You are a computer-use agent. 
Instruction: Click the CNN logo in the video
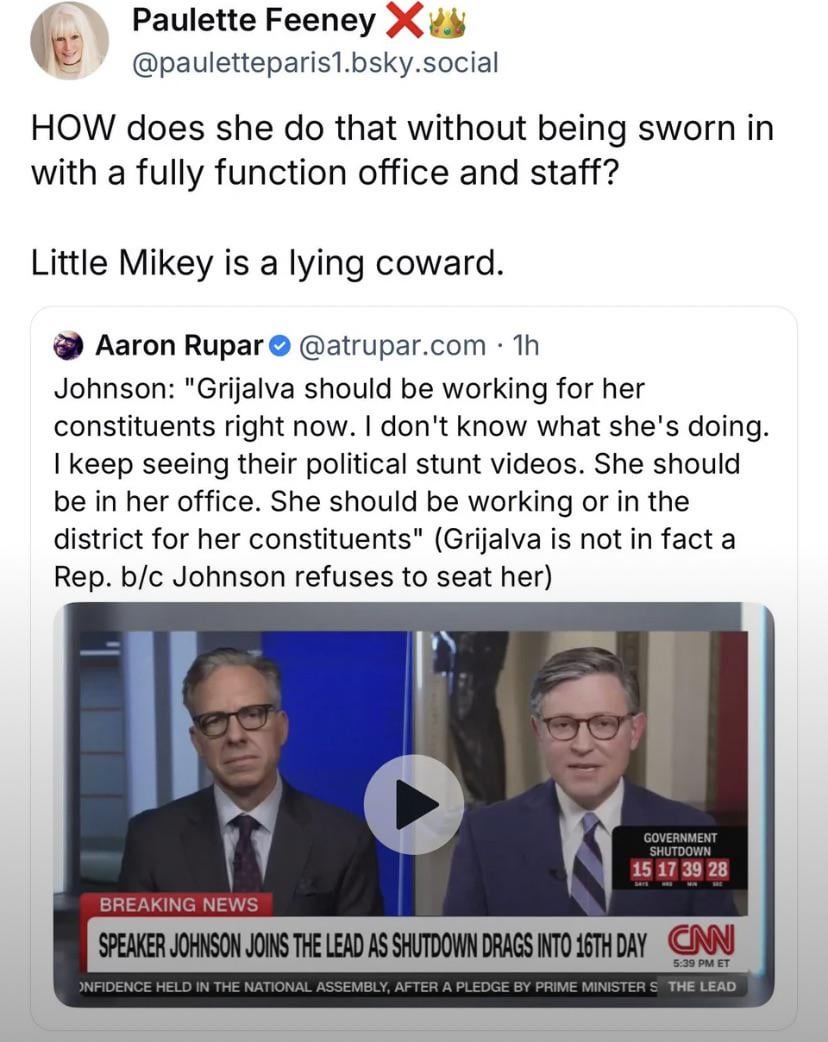(701, 940)
